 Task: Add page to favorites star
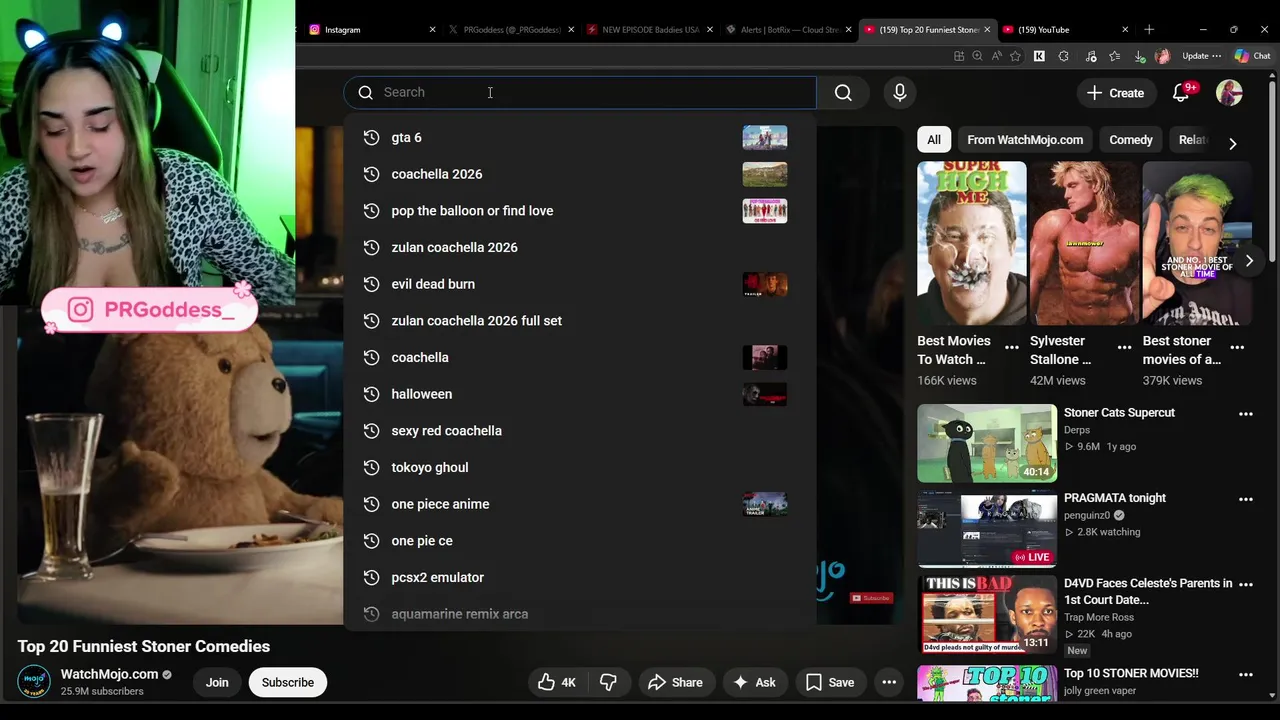click(x=1015, y=56)
